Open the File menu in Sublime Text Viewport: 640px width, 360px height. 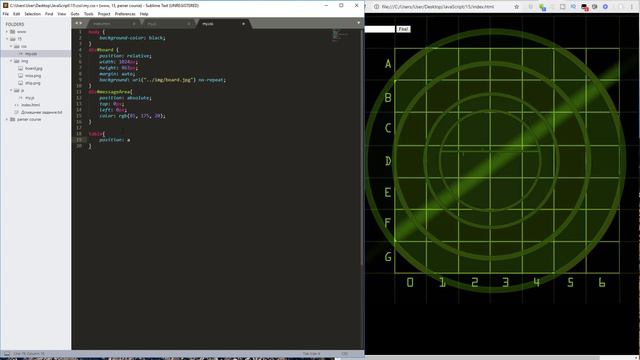(x=6, y=14)
